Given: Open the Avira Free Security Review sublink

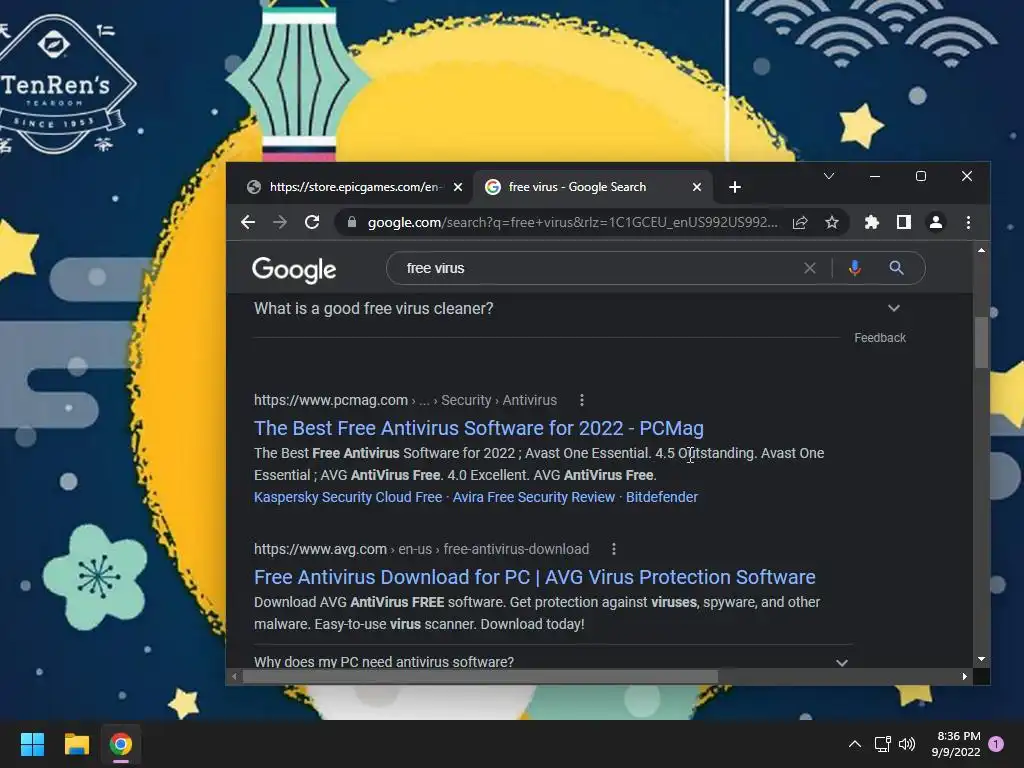Looking at the screenshot, I should (534, 497).
